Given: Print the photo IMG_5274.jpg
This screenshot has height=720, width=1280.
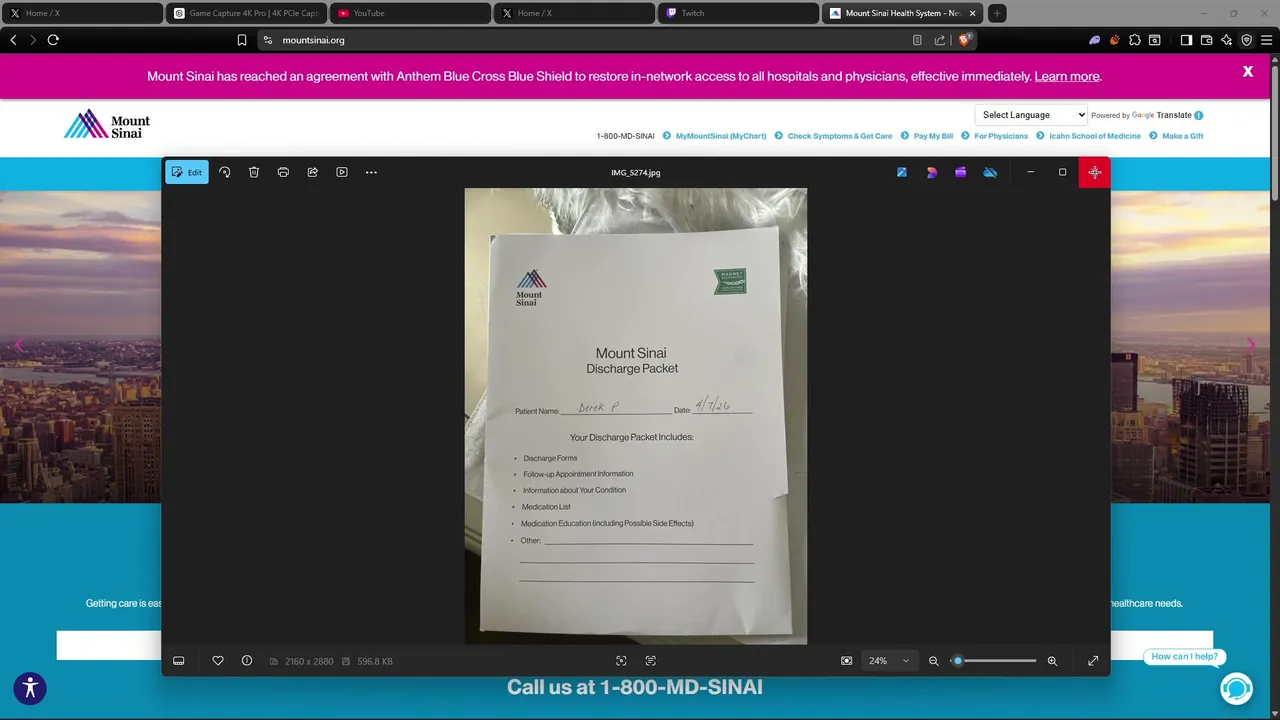Looking at the screenshot, I should coord(283,172).
